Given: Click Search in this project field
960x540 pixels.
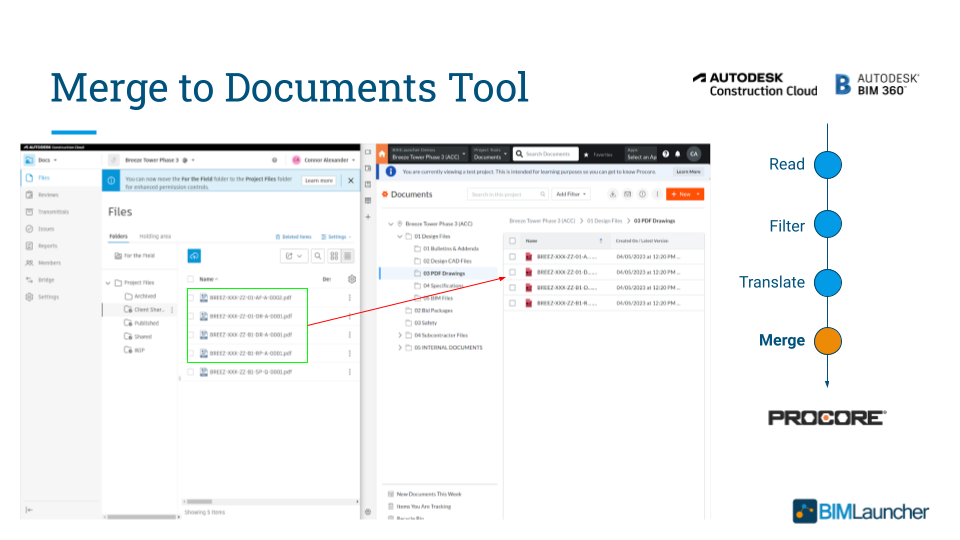Looking at the screenshot, I should [508, 194].
